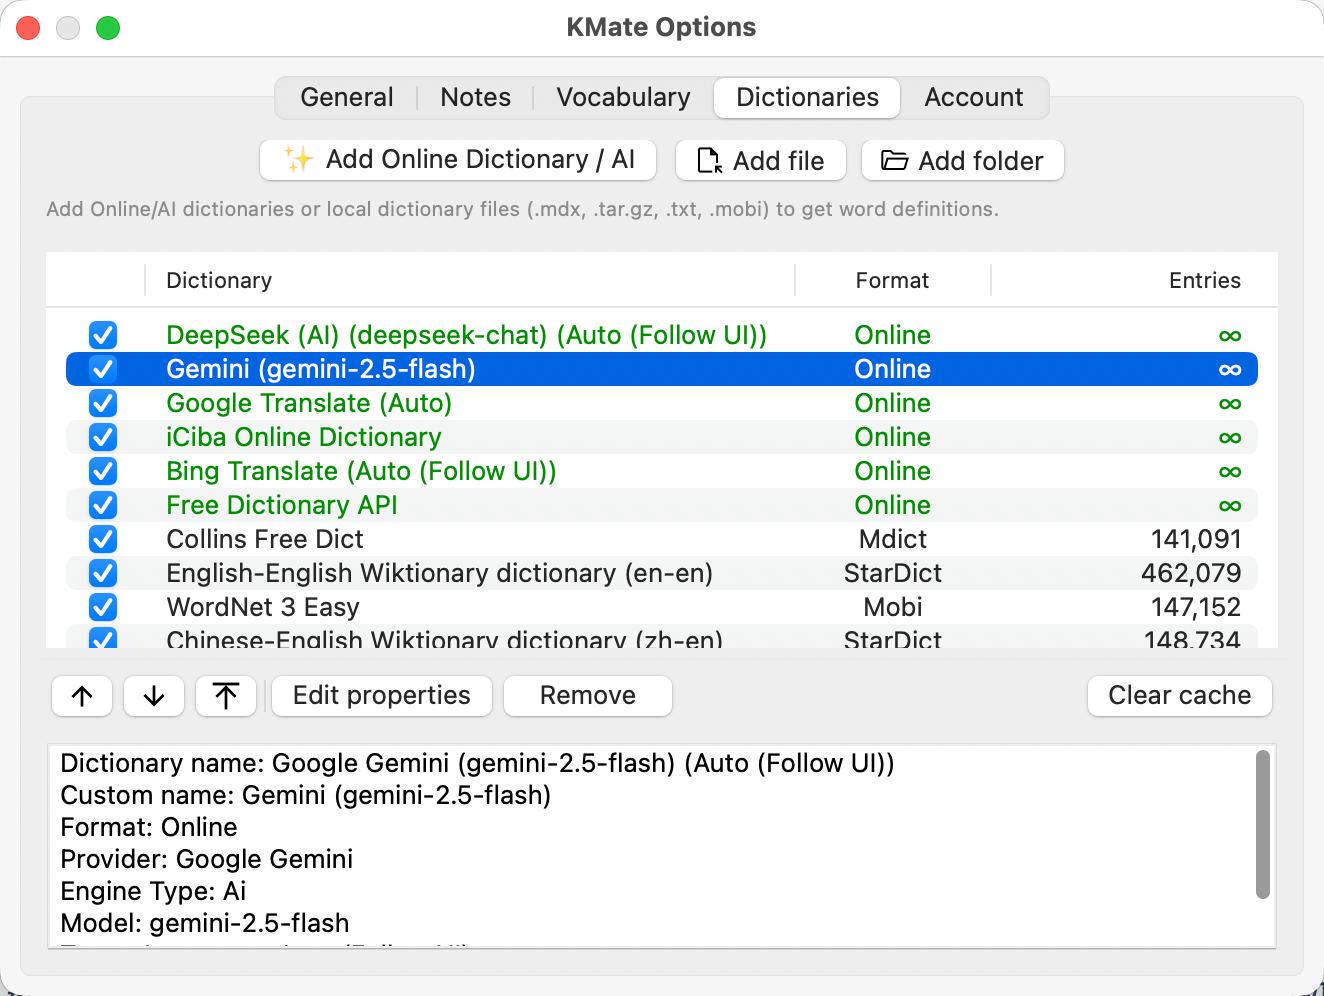Click the Edit properties button
1324x996 pixels.
(381, 696)
